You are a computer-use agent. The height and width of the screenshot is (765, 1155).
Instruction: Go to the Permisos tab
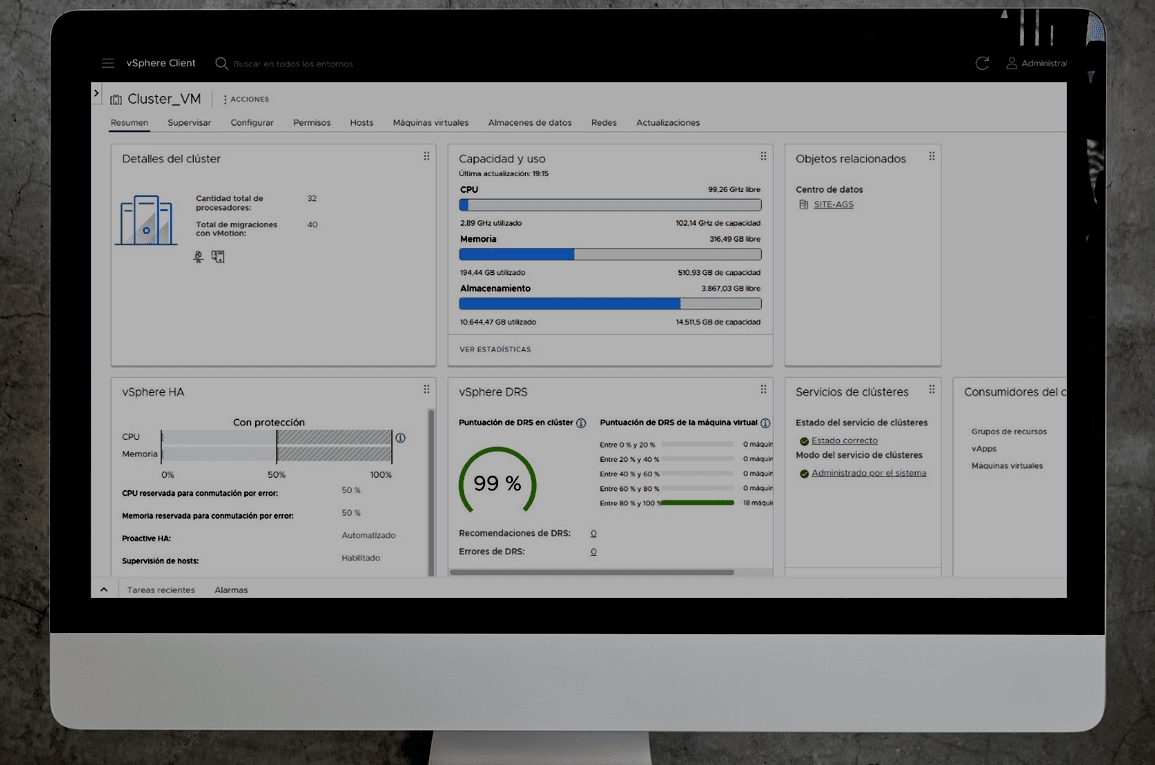point(312,123)
